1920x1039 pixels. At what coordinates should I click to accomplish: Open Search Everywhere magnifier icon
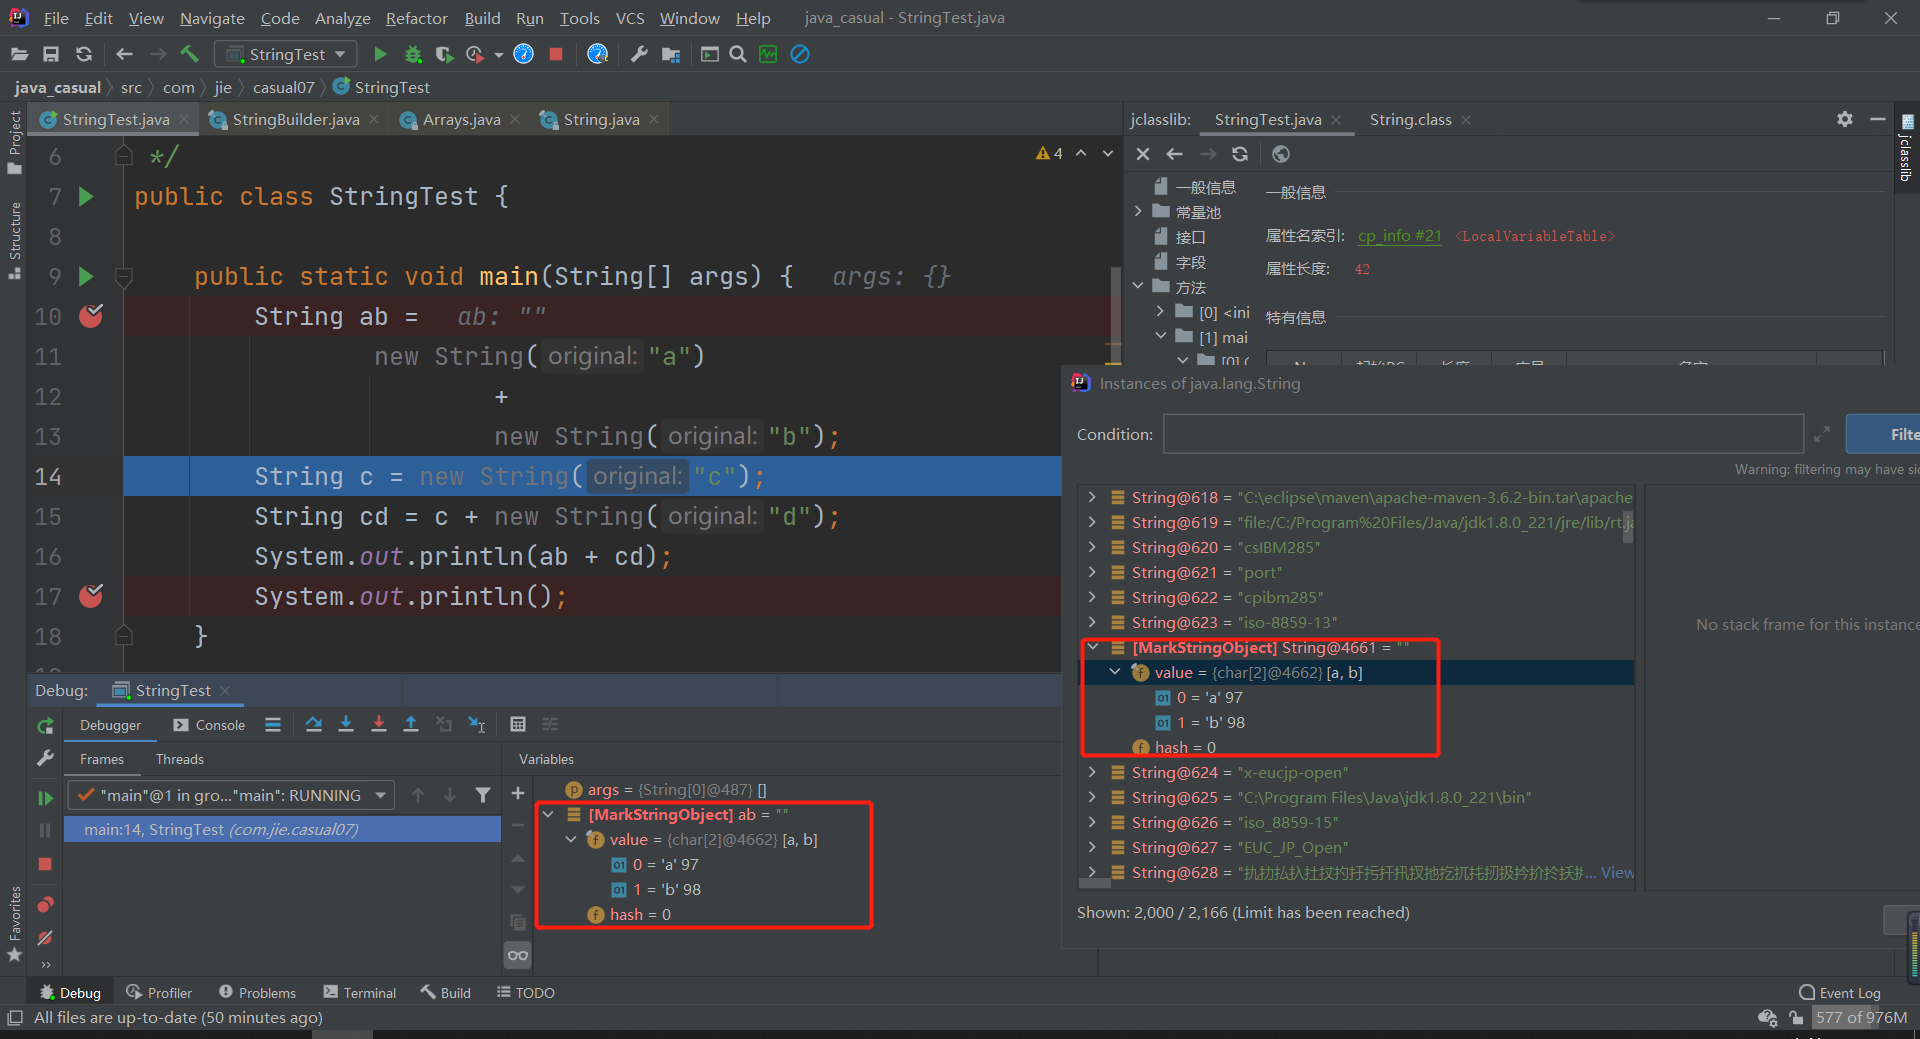point(738,54)
